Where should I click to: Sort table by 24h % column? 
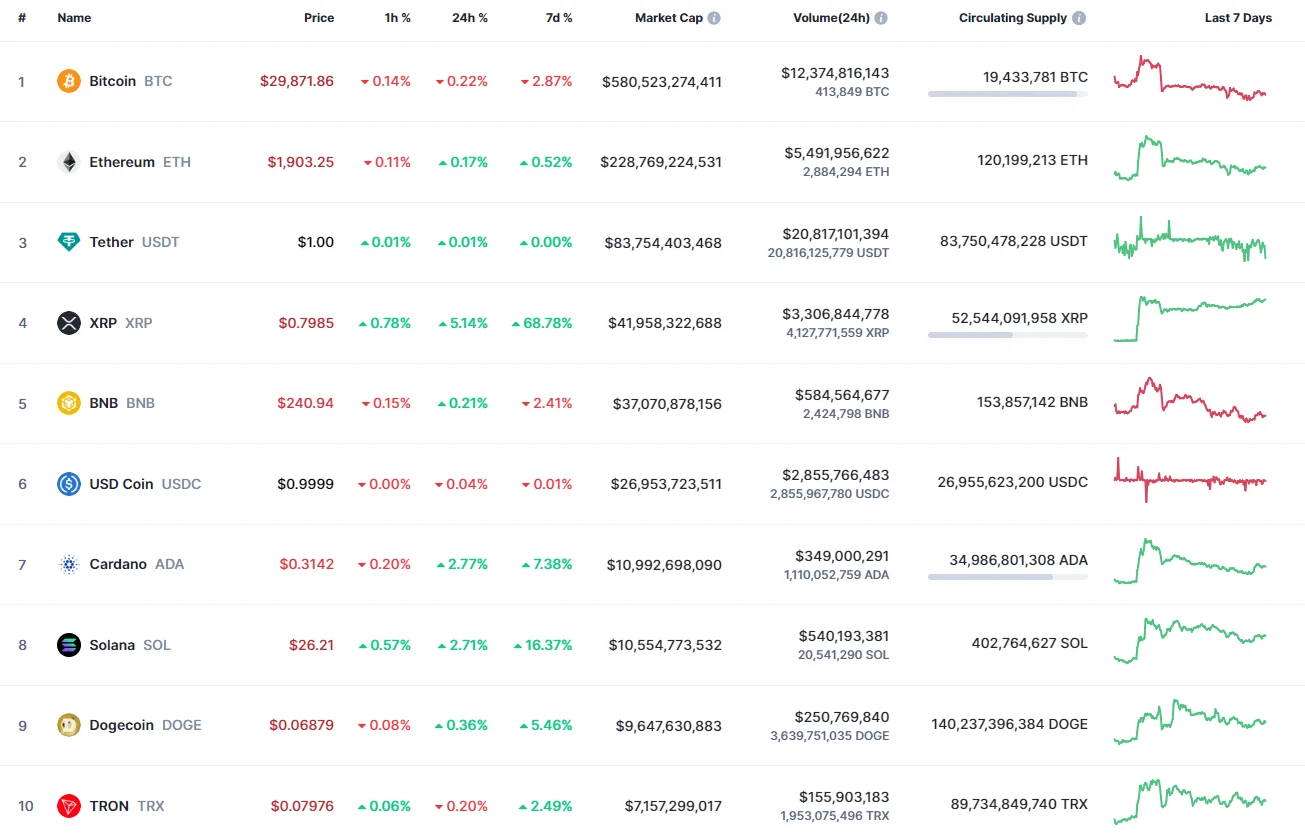470,17
